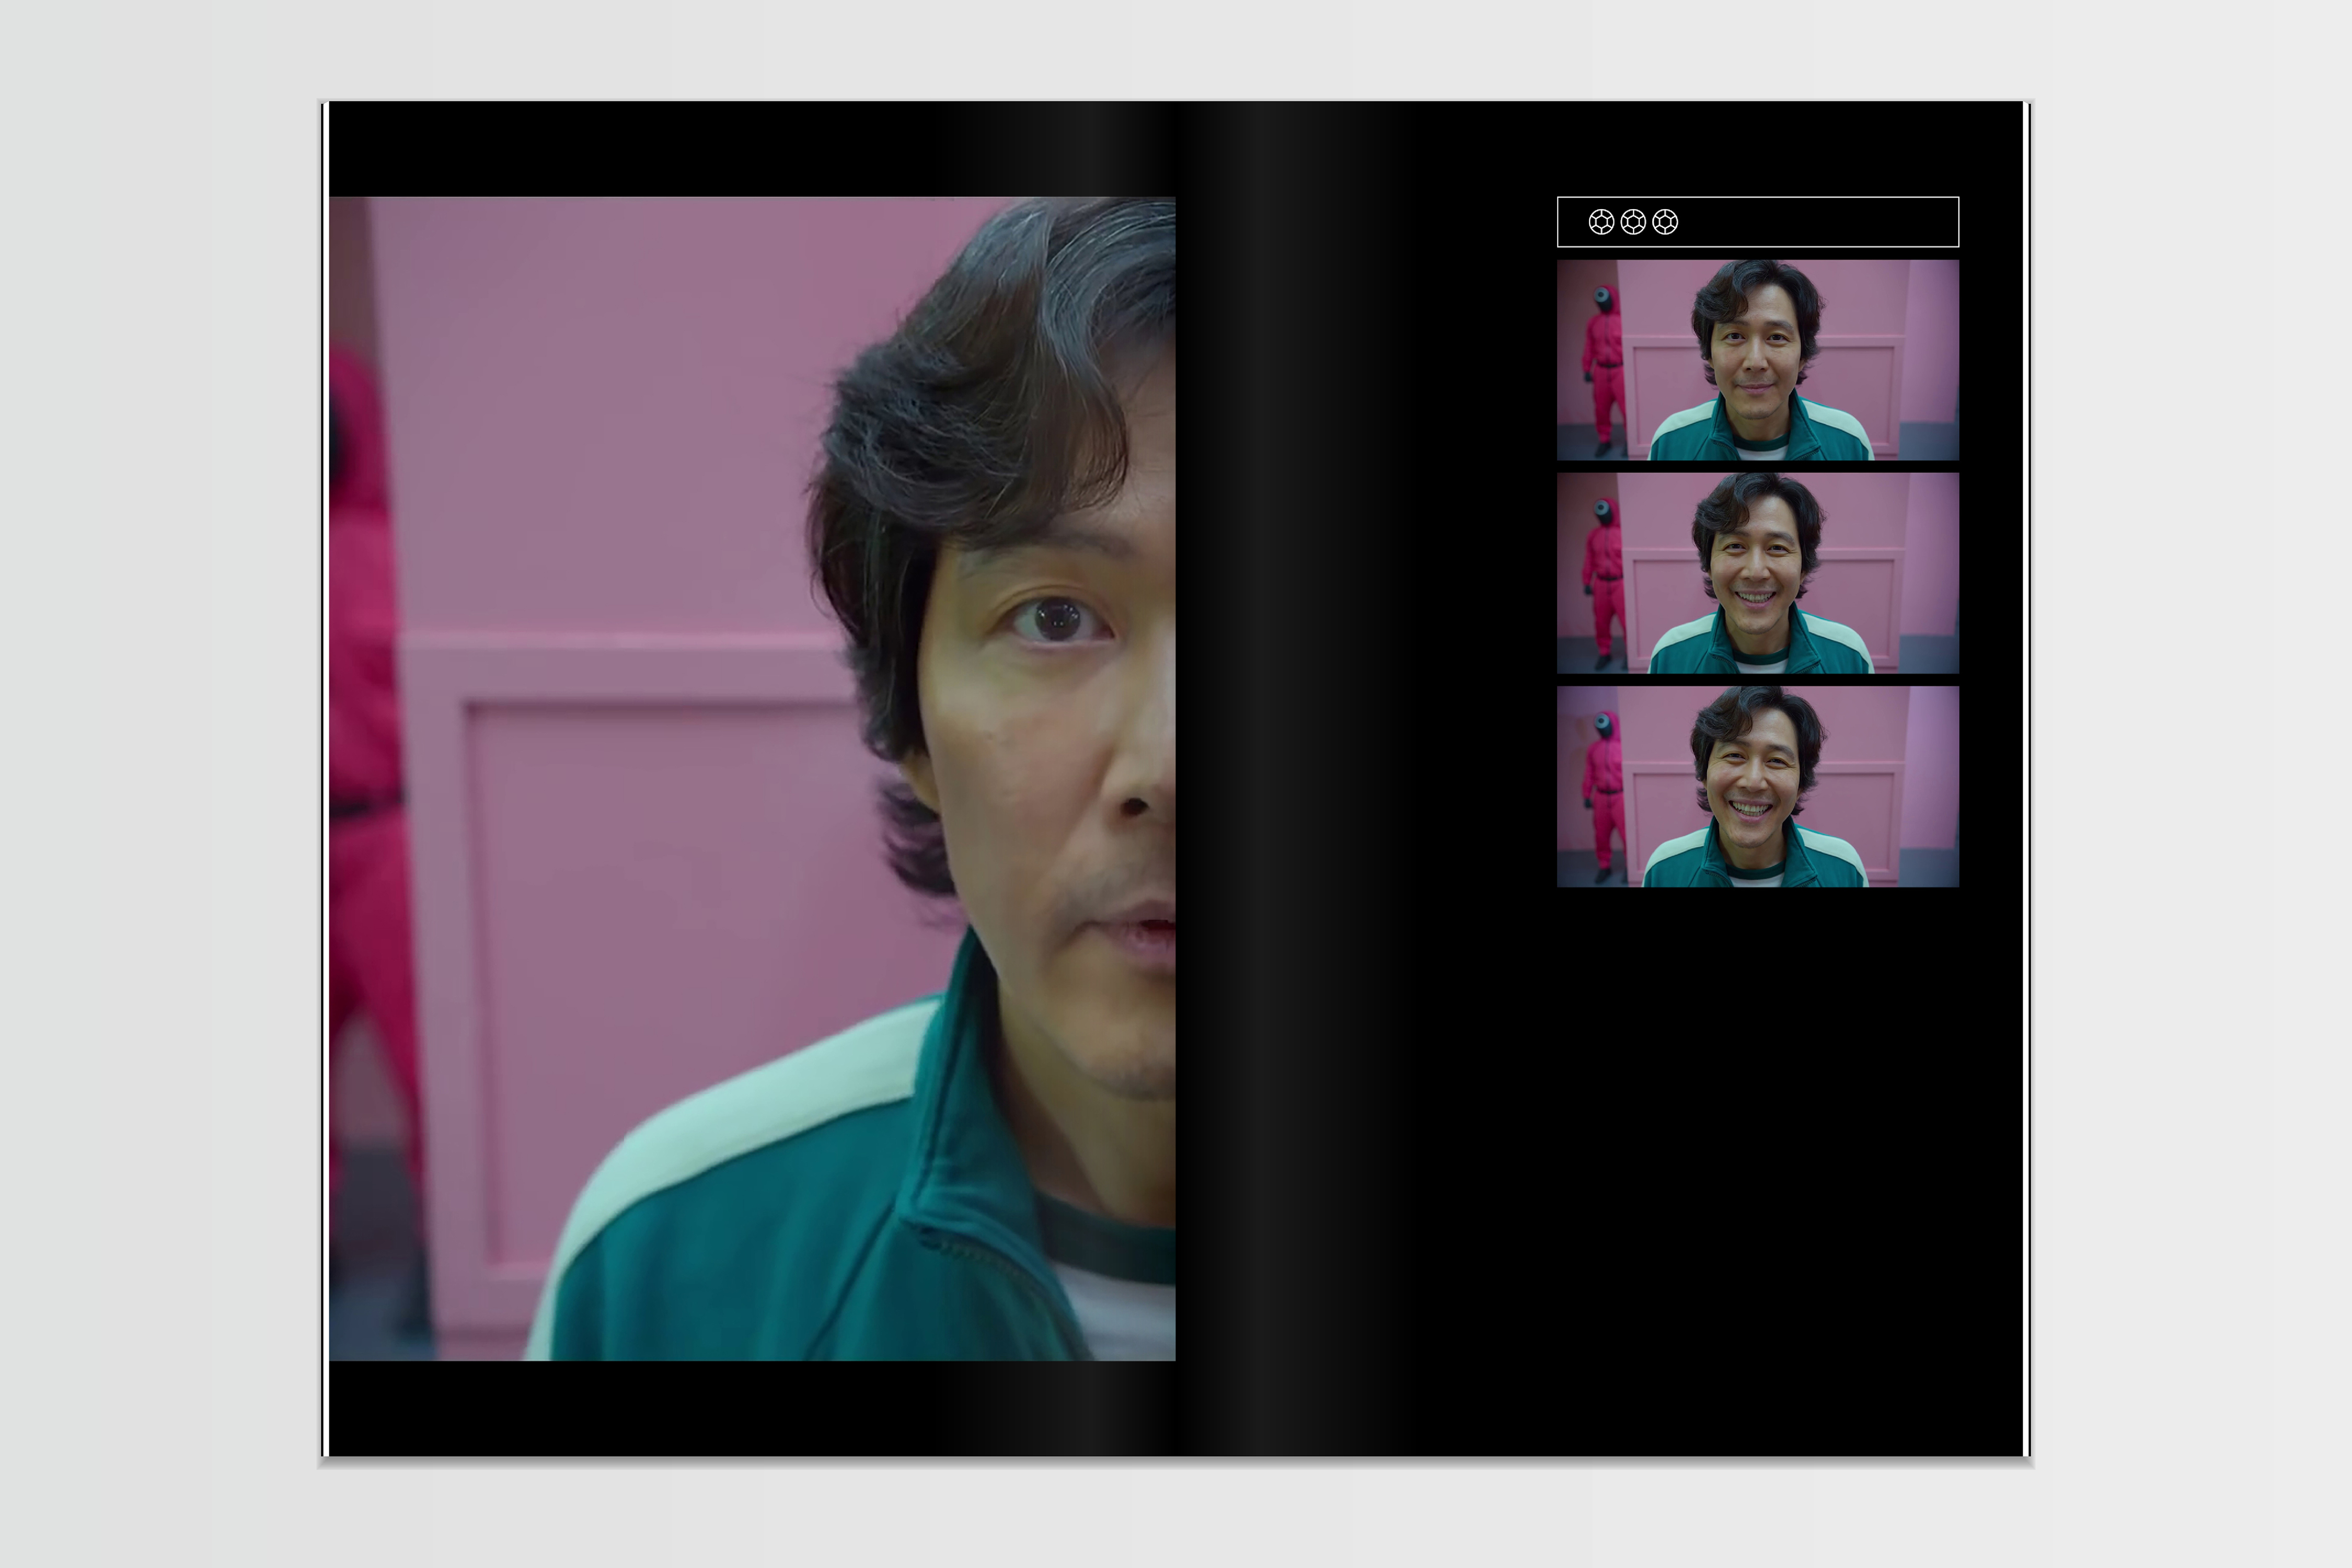Click the middle honeycomb circle icon
The width and height of the screenshot is (2352, 1568).
coord(1633,222)
